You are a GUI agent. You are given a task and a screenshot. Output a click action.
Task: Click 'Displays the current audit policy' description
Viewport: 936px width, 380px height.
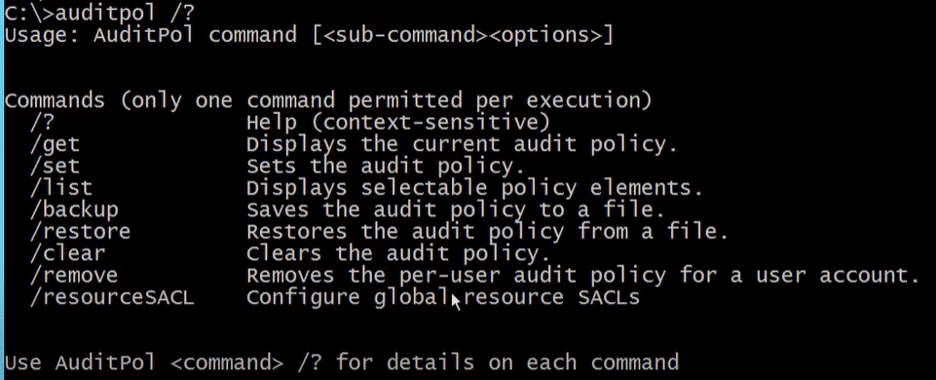[x=462, y=145]
